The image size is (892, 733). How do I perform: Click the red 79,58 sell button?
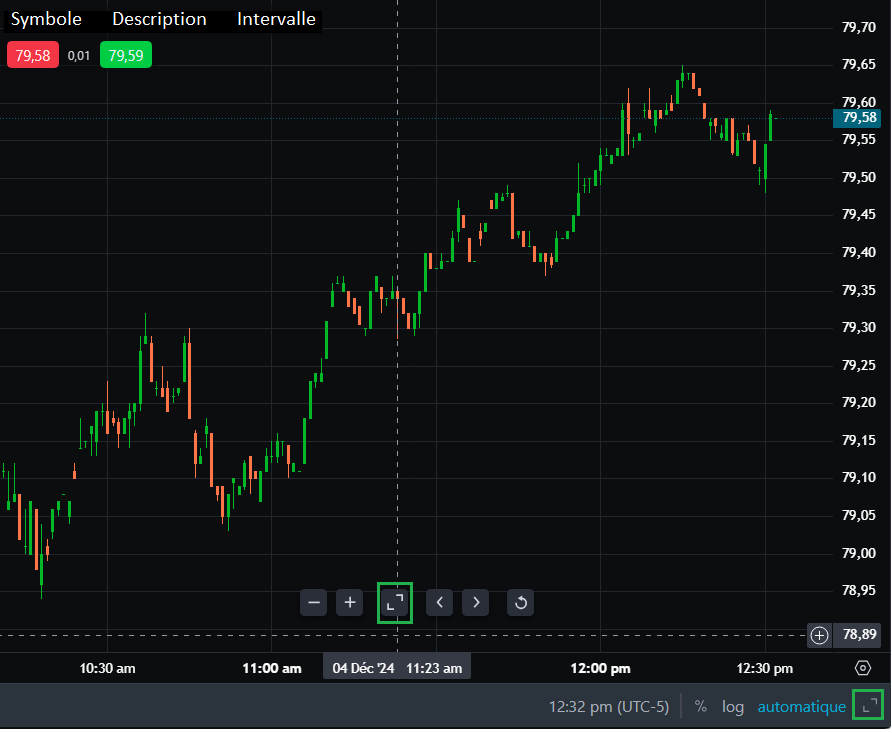(33, 56)
